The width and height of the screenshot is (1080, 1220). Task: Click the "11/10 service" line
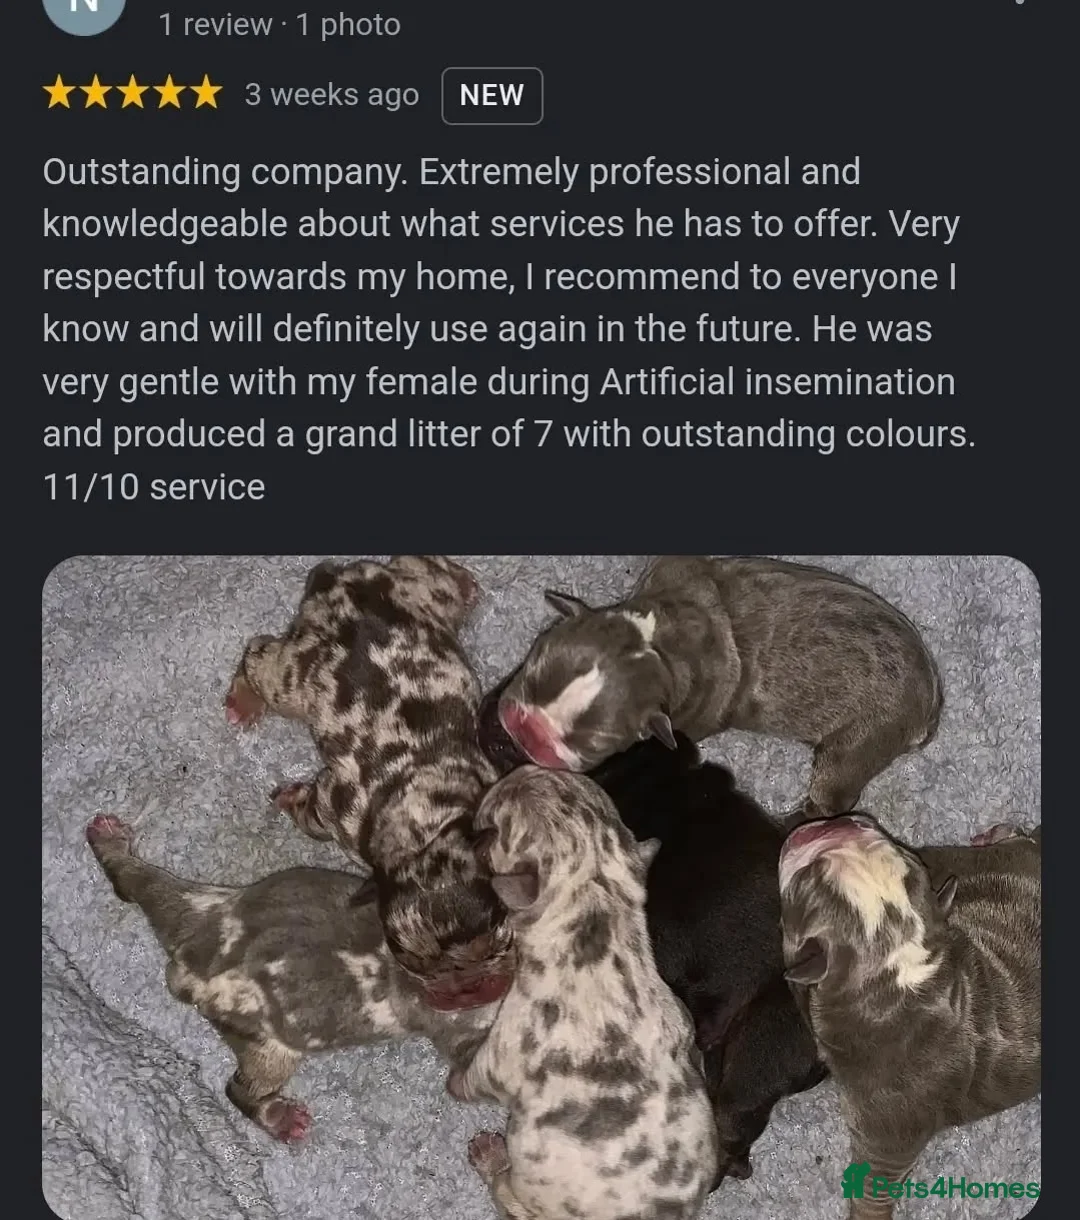pyautogui.click(x=154, y=487)
